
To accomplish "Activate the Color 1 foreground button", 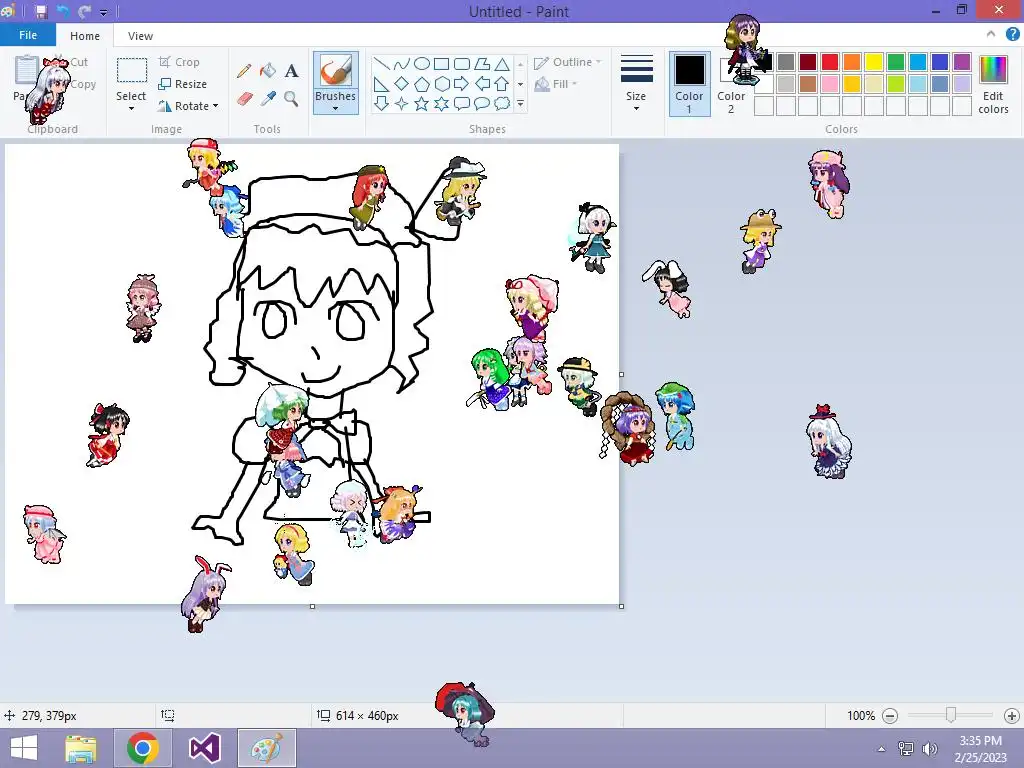I will (x=690, y=84).
